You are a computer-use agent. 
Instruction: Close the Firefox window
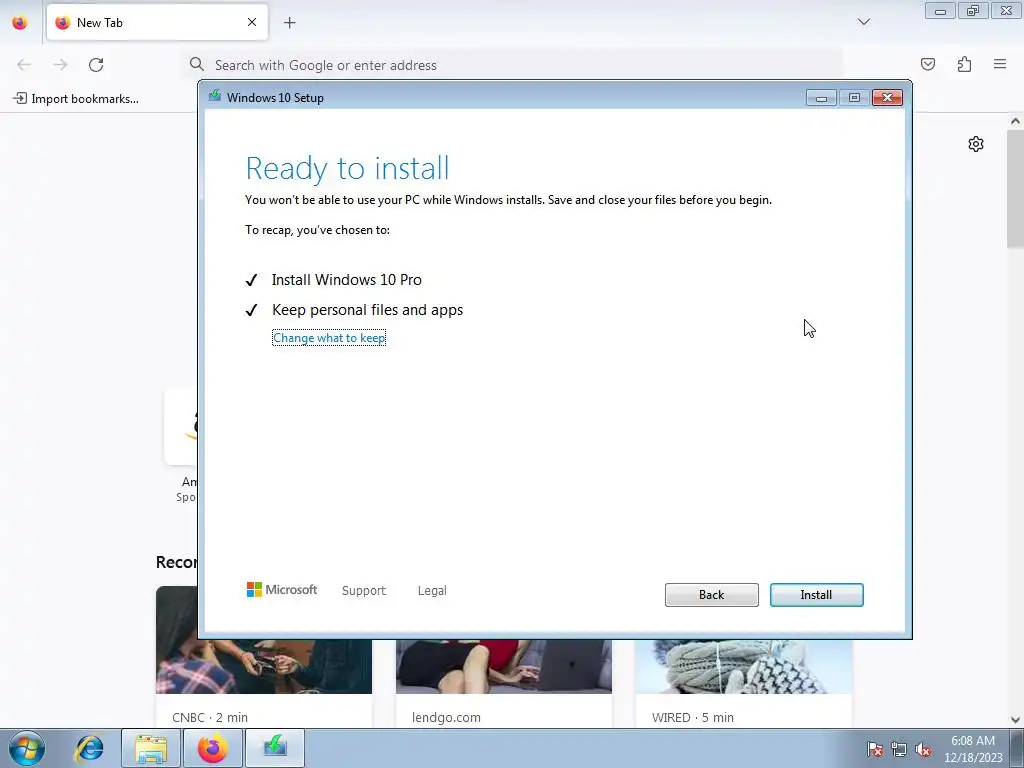click(x=1006, y=10)
